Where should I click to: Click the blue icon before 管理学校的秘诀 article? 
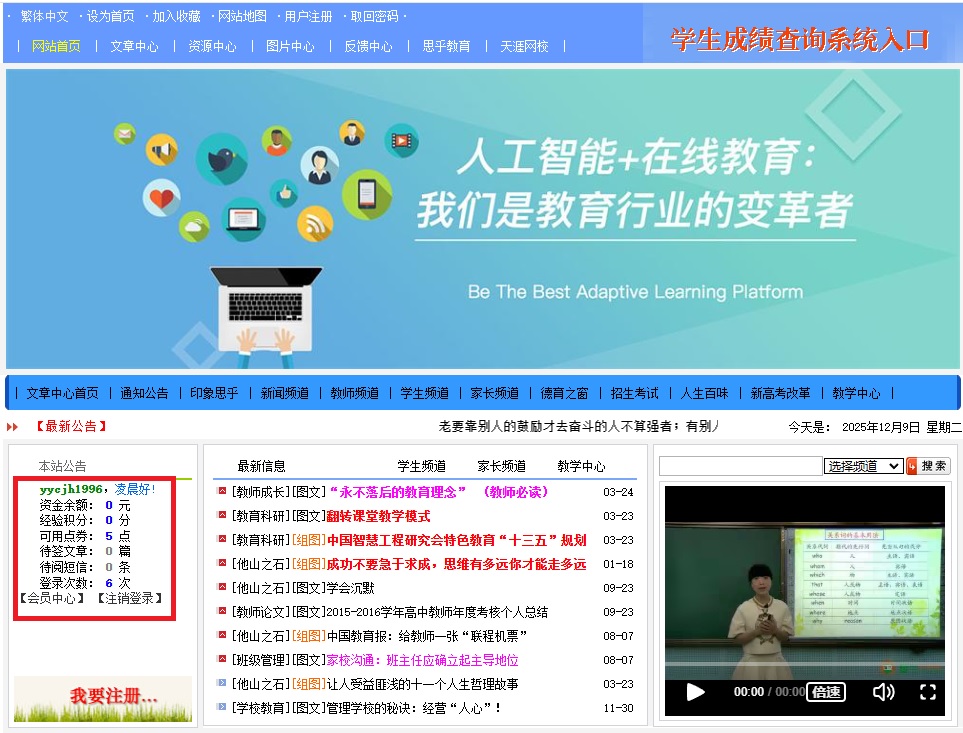(222, 707)
